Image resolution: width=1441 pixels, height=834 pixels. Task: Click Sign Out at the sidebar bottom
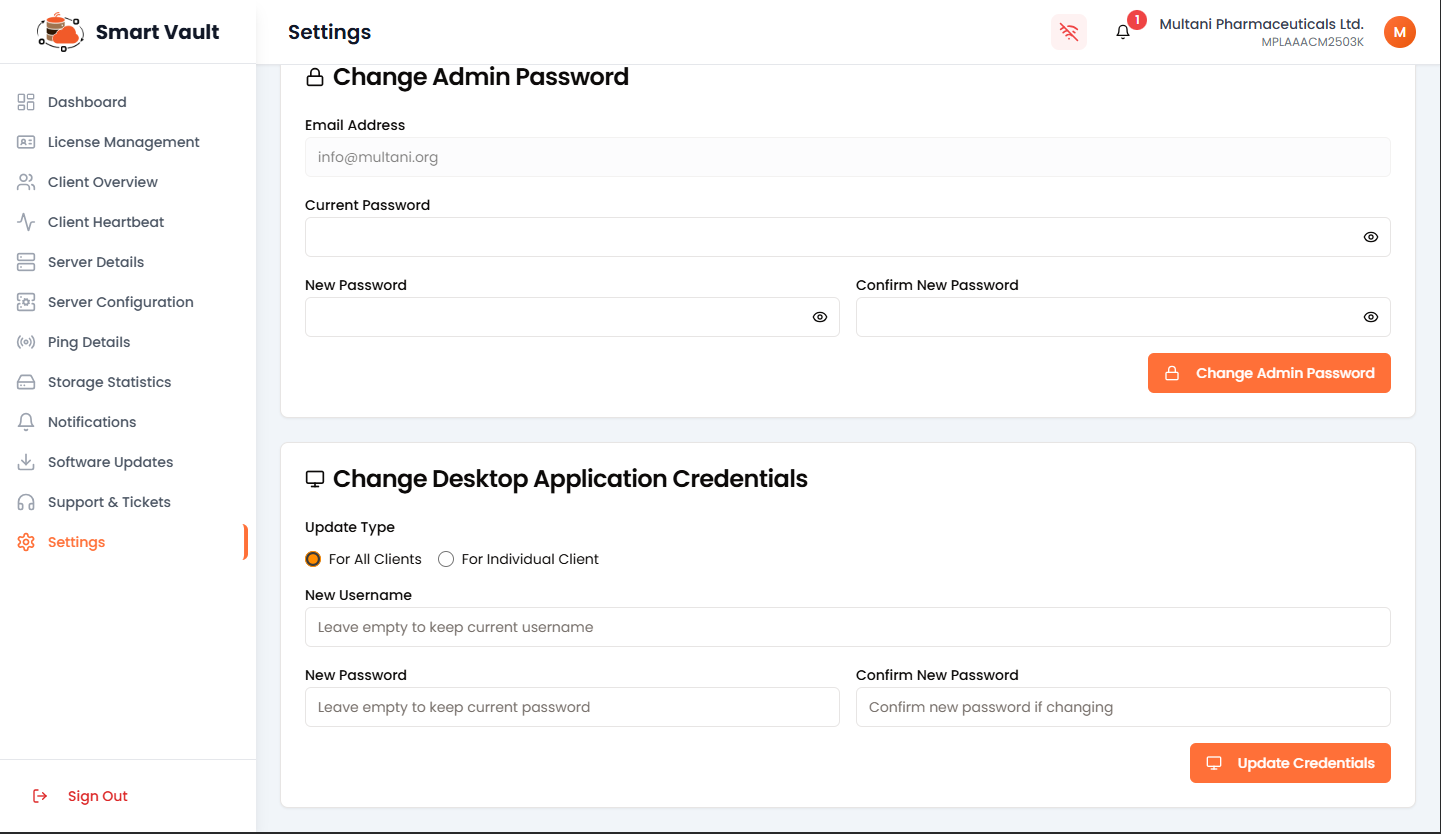coord(97,796)
